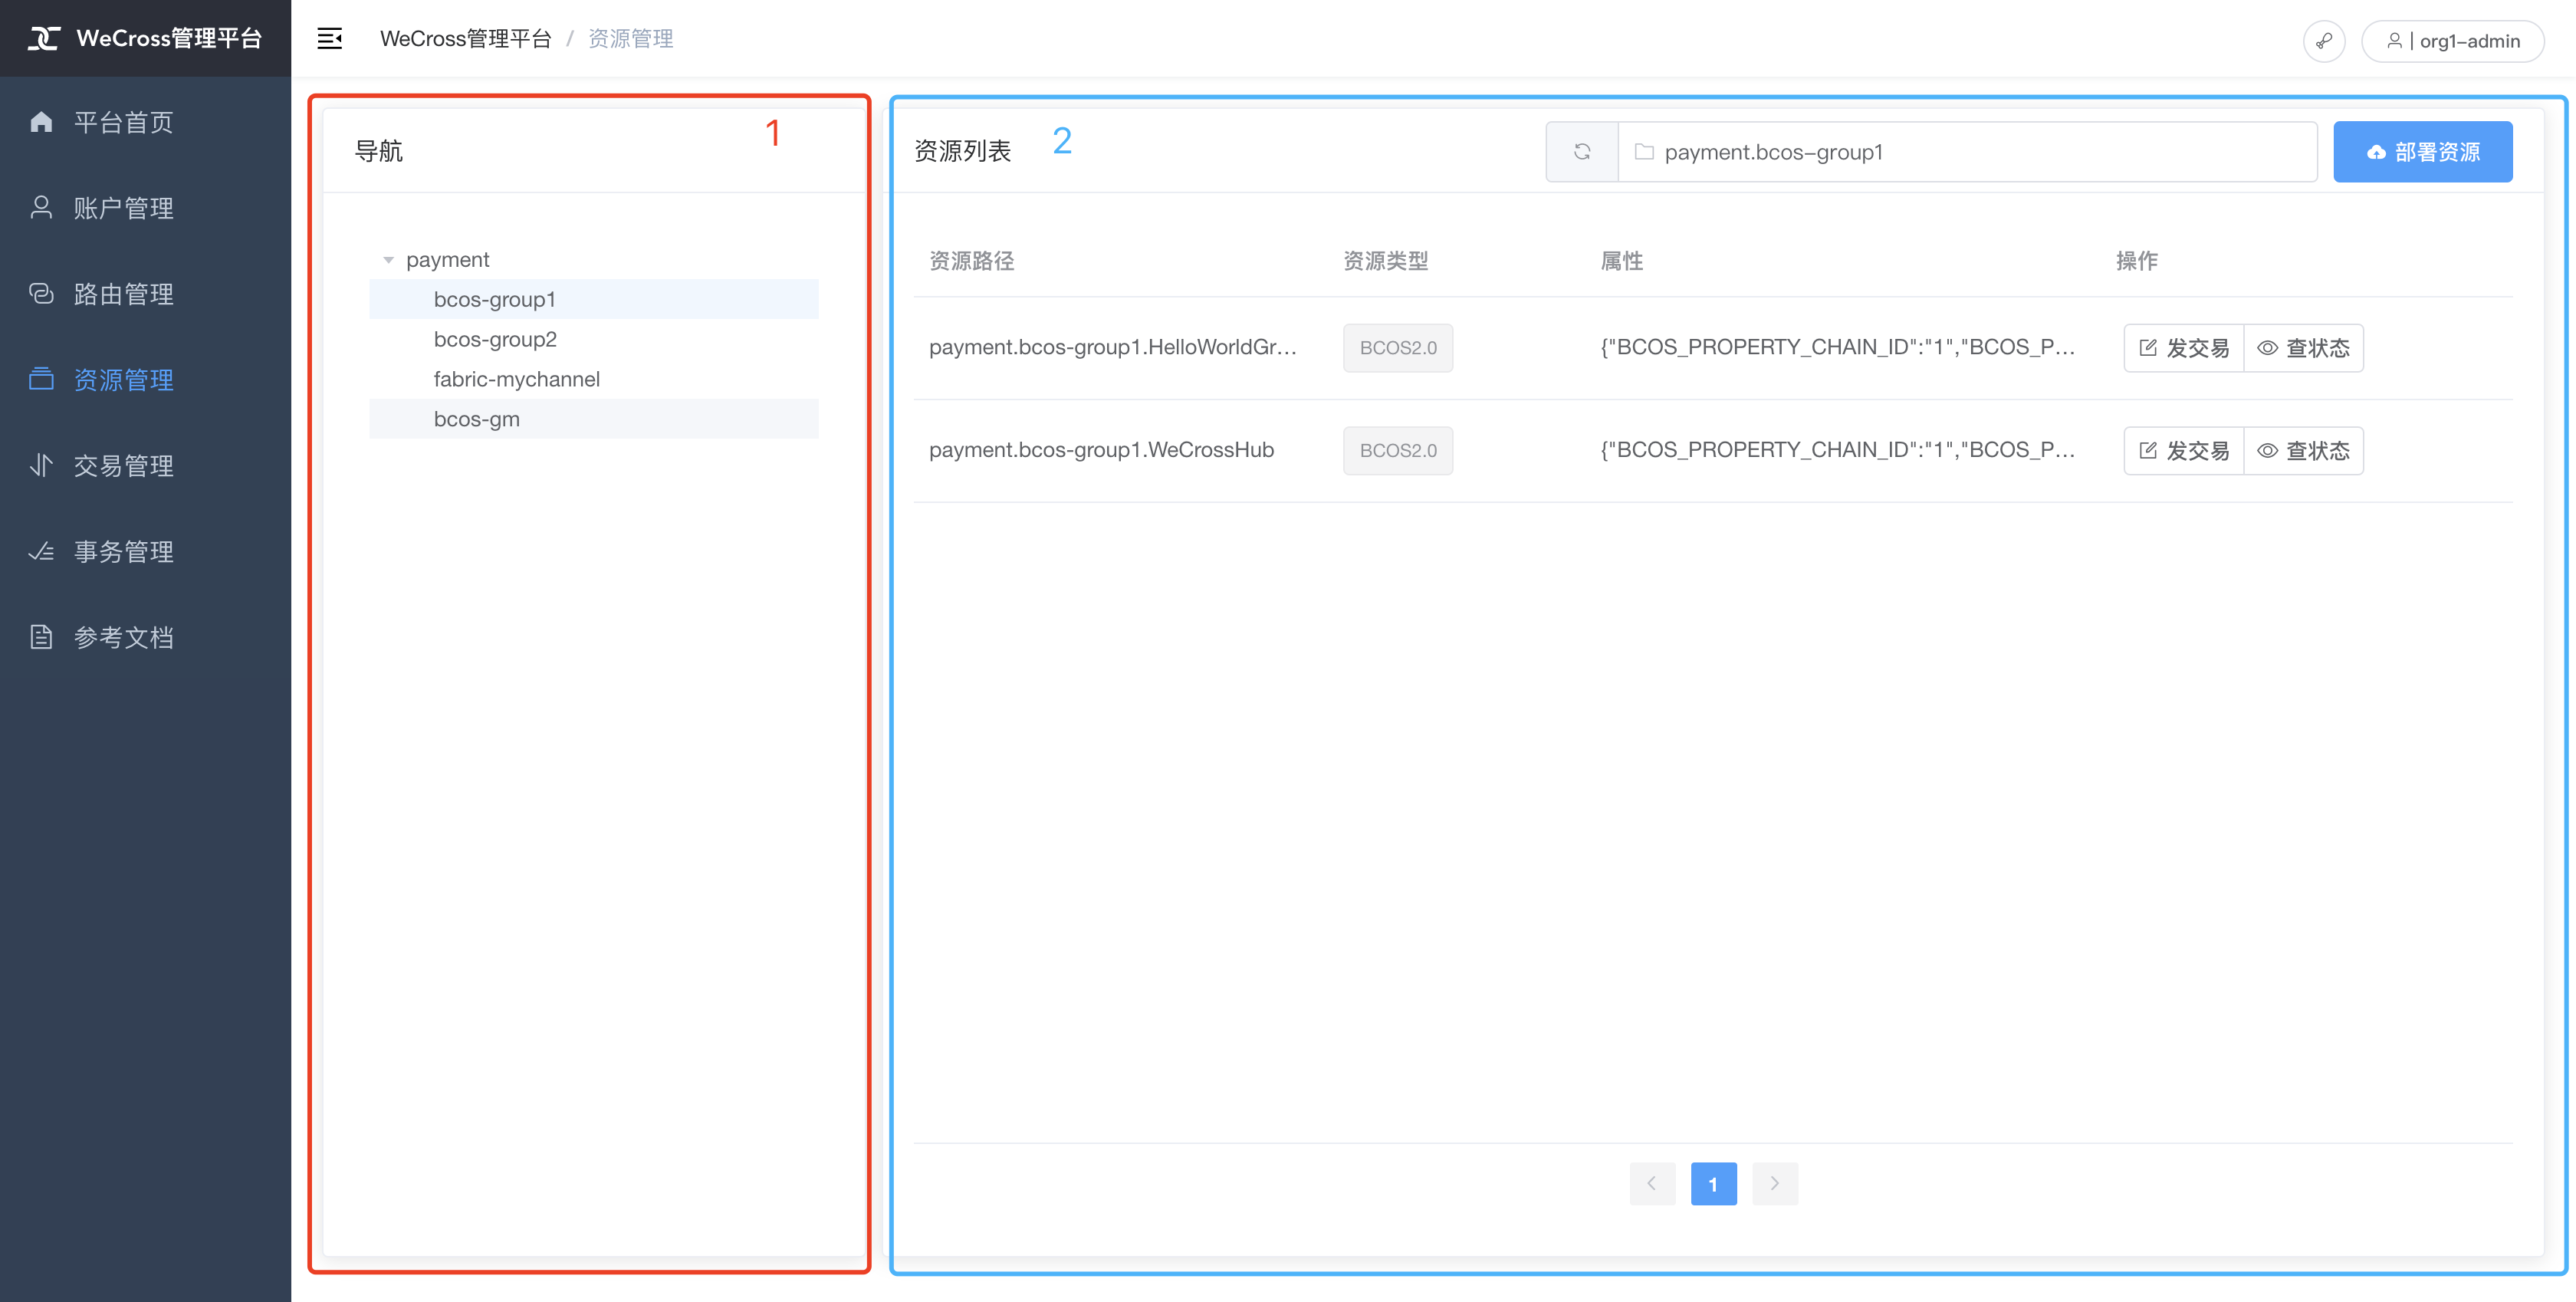
Task: Click WeCross管理平台 breadcrumb link
Action: point(466,39)
